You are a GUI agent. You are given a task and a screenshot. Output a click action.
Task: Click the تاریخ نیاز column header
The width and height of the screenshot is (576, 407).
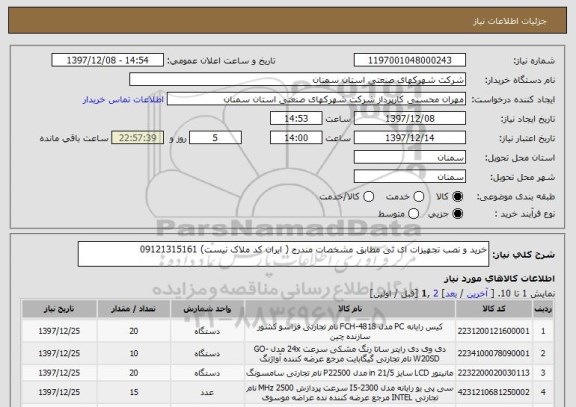59,309
